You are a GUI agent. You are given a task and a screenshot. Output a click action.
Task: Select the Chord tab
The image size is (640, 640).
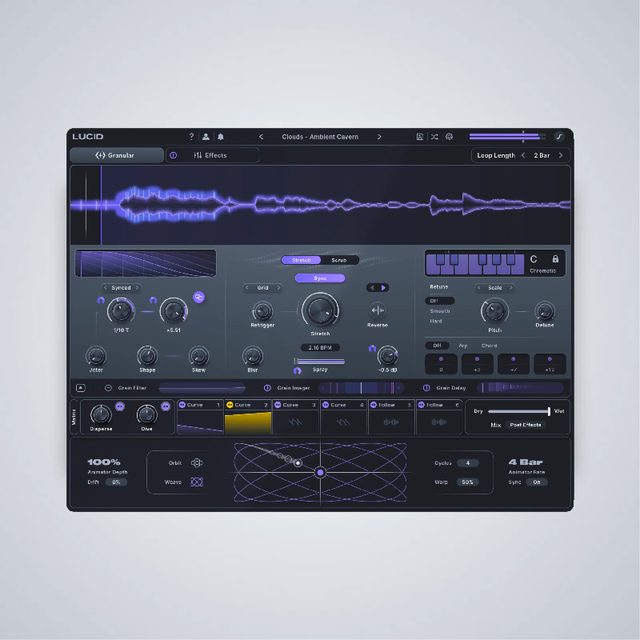click(x=489, y=346)
